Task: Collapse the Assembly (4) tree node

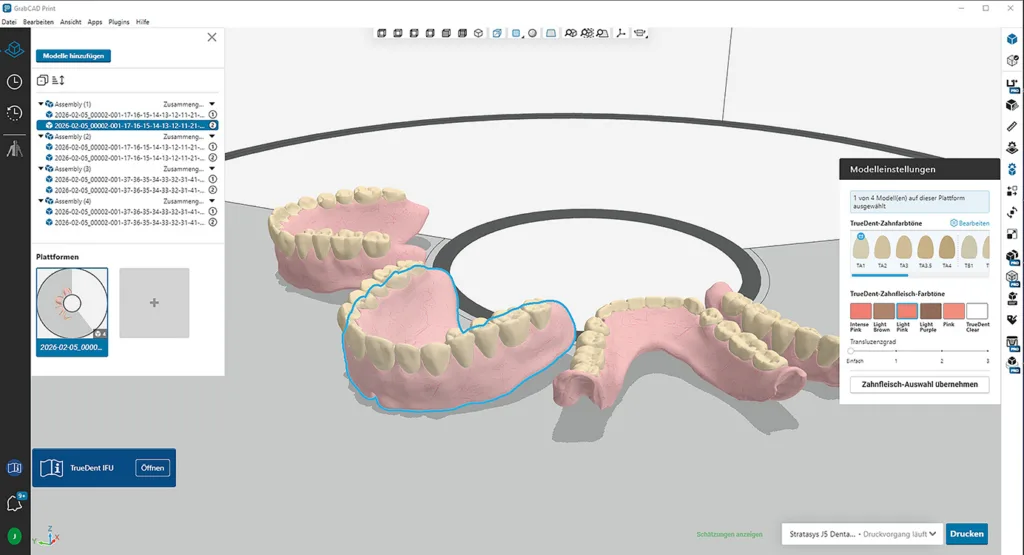Action: (40, 201)
